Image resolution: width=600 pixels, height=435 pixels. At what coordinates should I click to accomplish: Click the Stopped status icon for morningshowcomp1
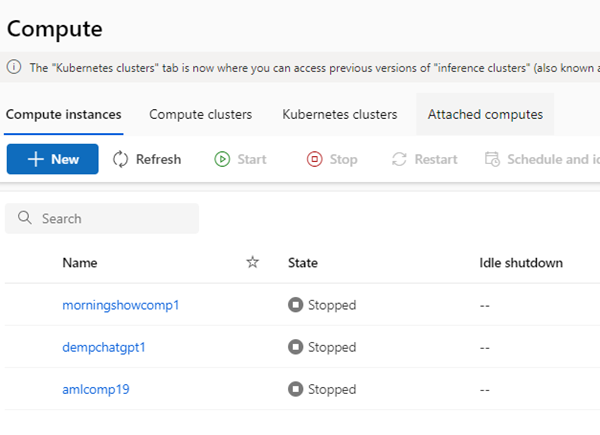pos(295,305)
